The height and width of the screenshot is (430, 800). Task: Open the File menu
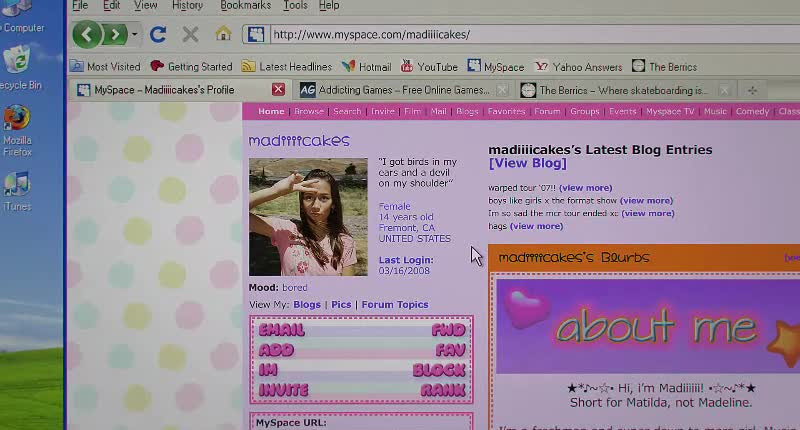(80, 6)
